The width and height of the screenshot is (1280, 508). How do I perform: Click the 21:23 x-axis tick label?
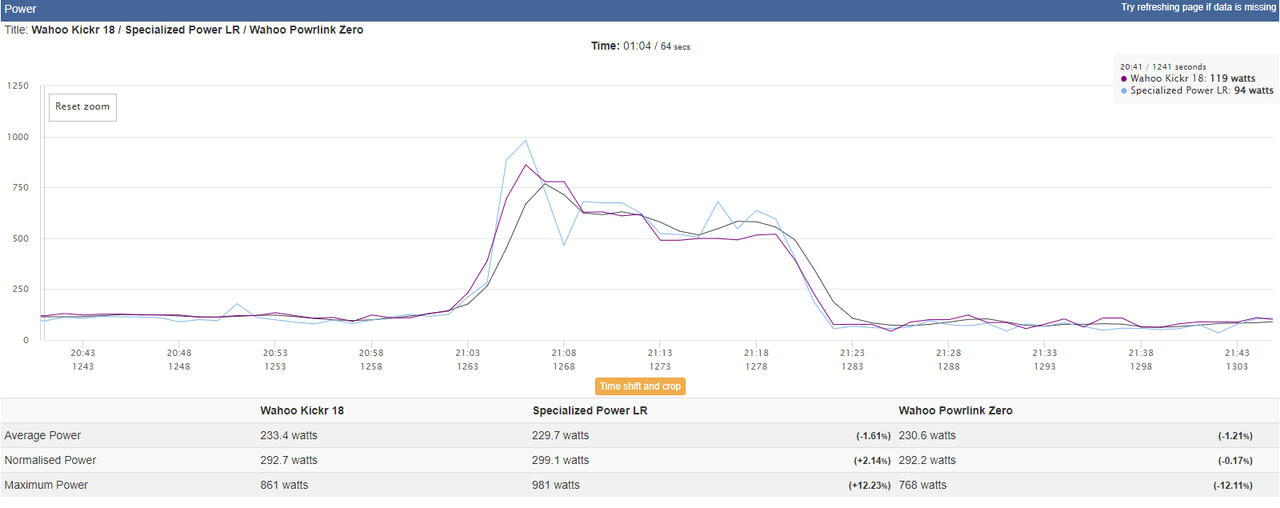(852, 353)
